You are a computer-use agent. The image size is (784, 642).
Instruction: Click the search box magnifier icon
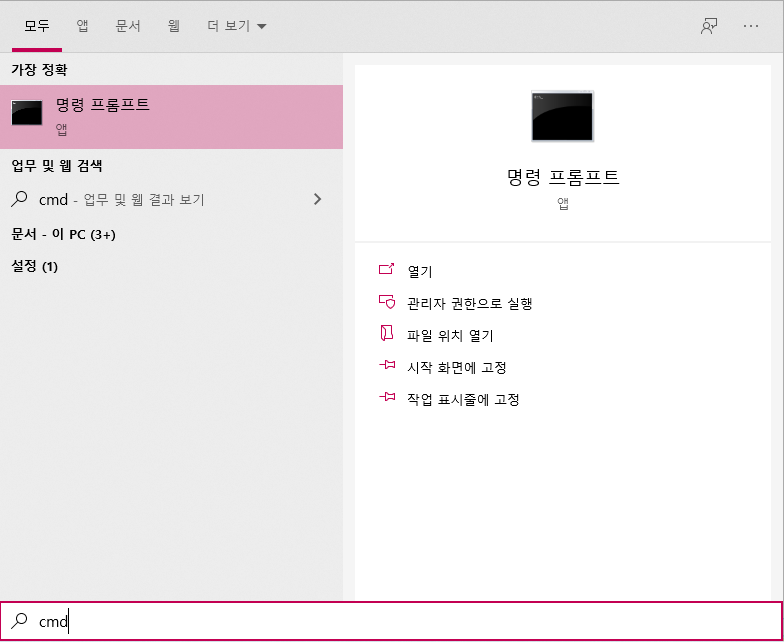click(20, 621)
